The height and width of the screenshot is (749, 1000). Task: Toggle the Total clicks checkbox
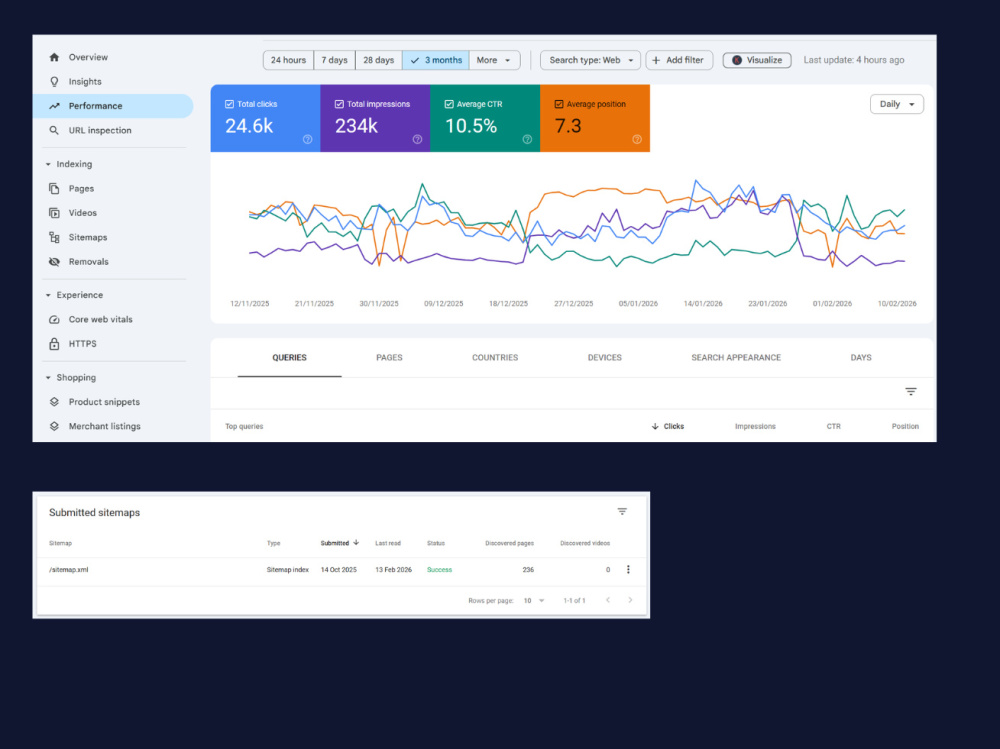[x=230, y=104]
